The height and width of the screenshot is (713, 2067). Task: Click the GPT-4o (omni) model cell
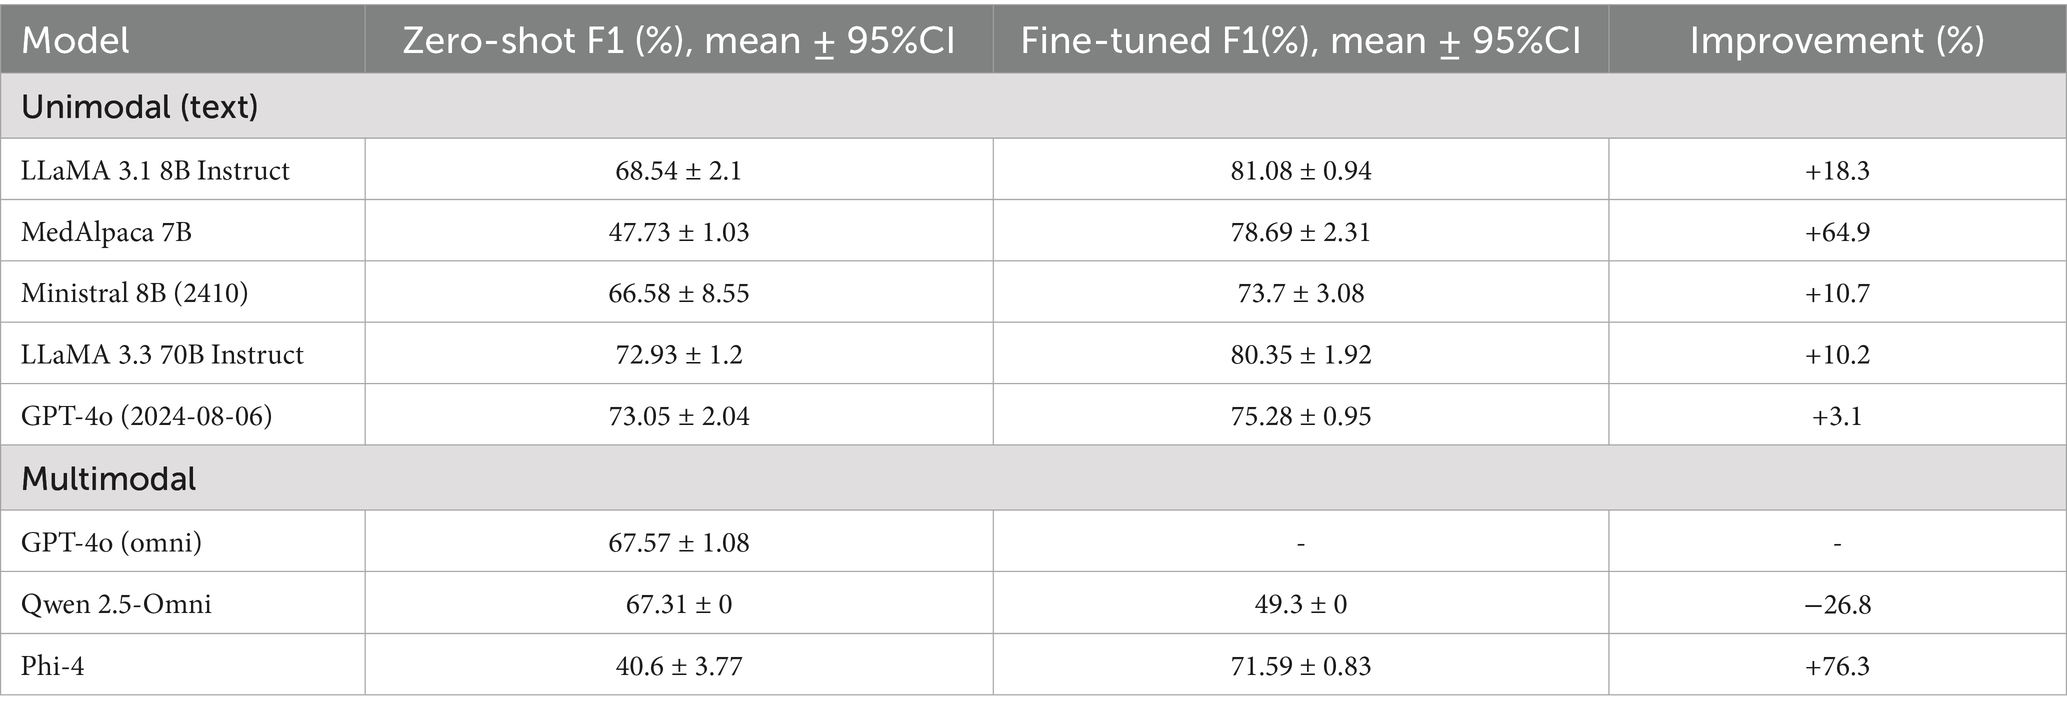tap(111, 543)
